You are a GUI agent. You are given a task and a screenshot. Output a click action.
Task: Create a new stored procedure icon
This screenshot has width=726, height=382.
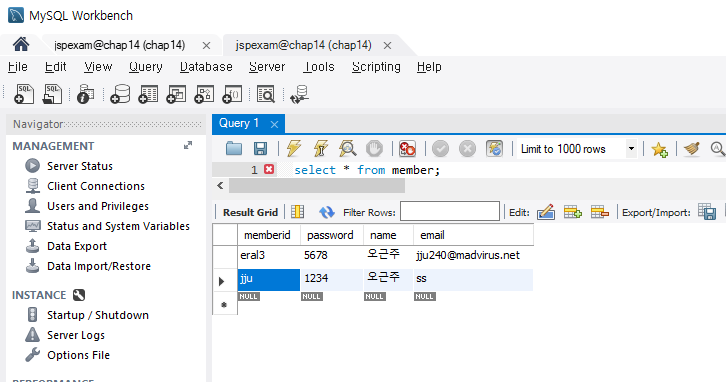click(204, 94)
